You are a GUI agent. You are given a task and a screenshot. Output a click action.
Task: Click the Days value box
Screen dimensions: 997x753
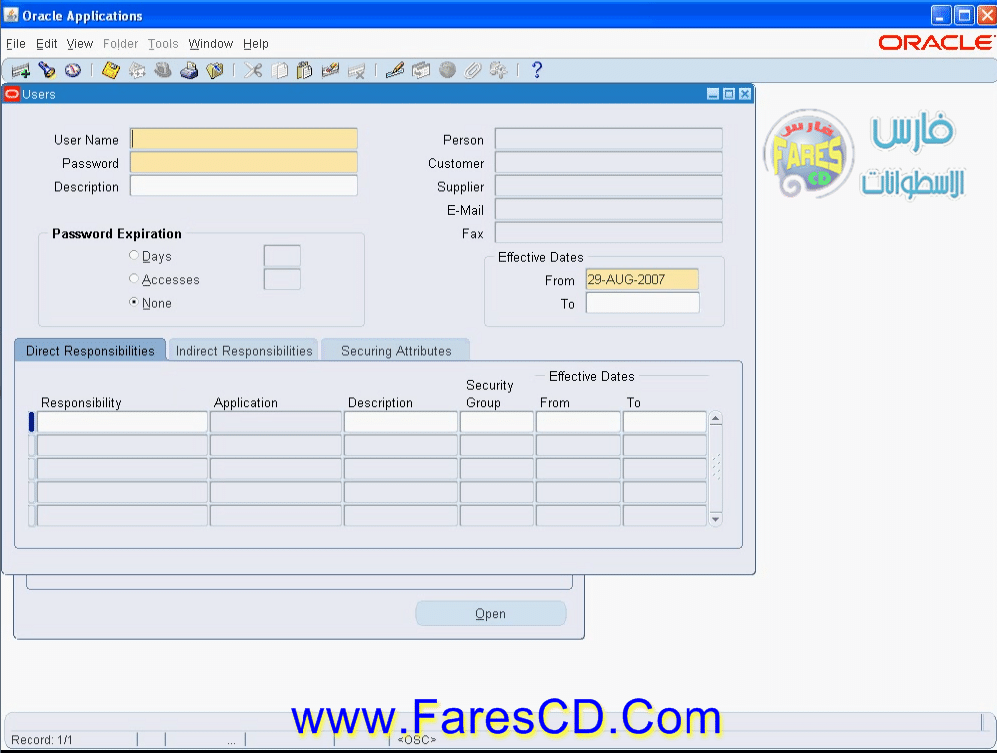point(282,256)
